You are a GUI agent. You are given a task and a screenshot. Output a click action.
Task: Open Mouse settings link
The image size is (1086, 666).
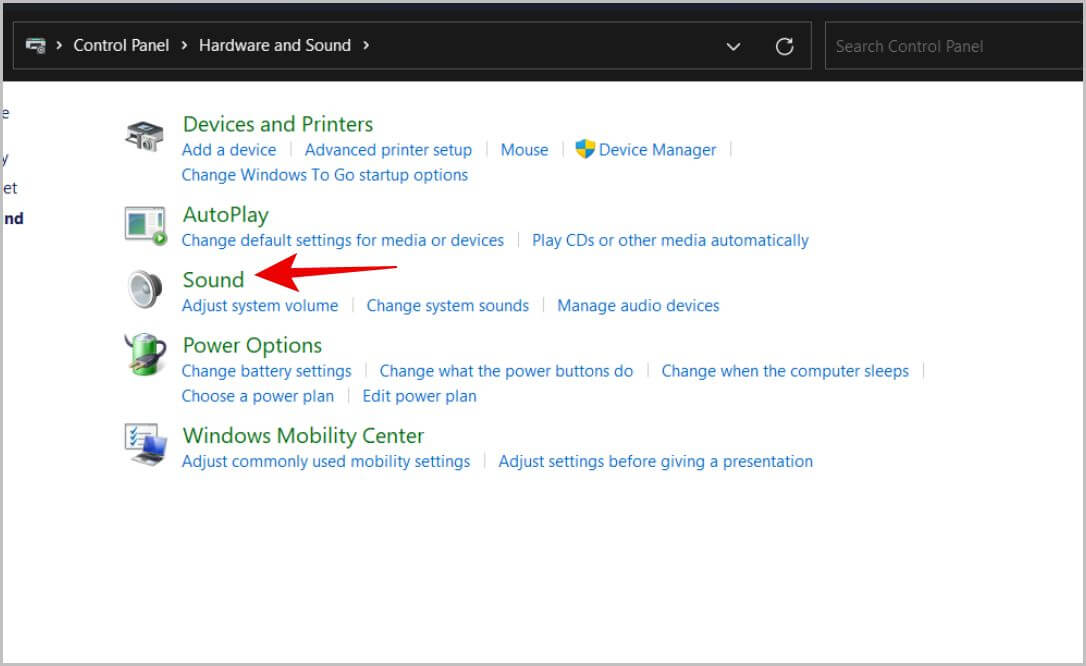[x=524, y=150]
